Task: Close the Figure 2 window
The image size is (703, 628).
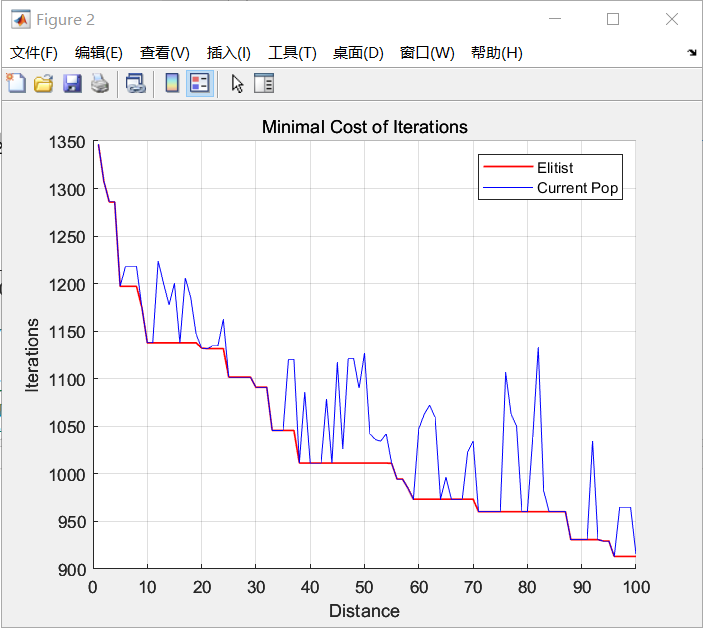Action: tap(672, 19)
